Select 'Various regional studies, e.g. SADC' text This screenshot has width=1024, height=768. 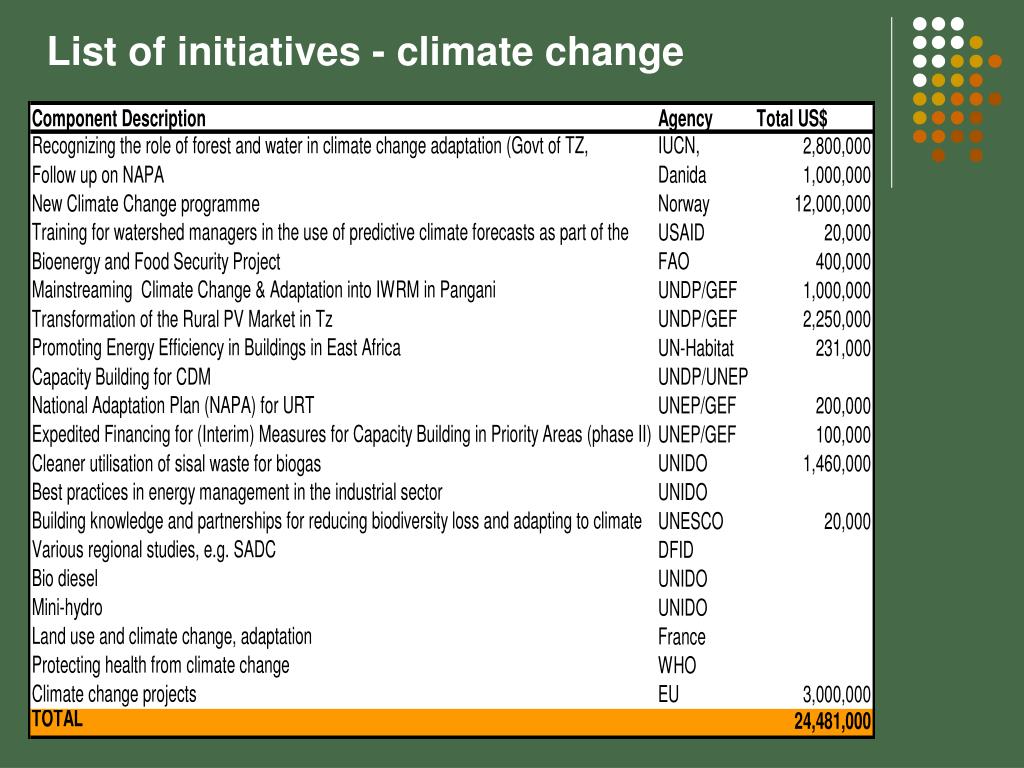(153, 550)
